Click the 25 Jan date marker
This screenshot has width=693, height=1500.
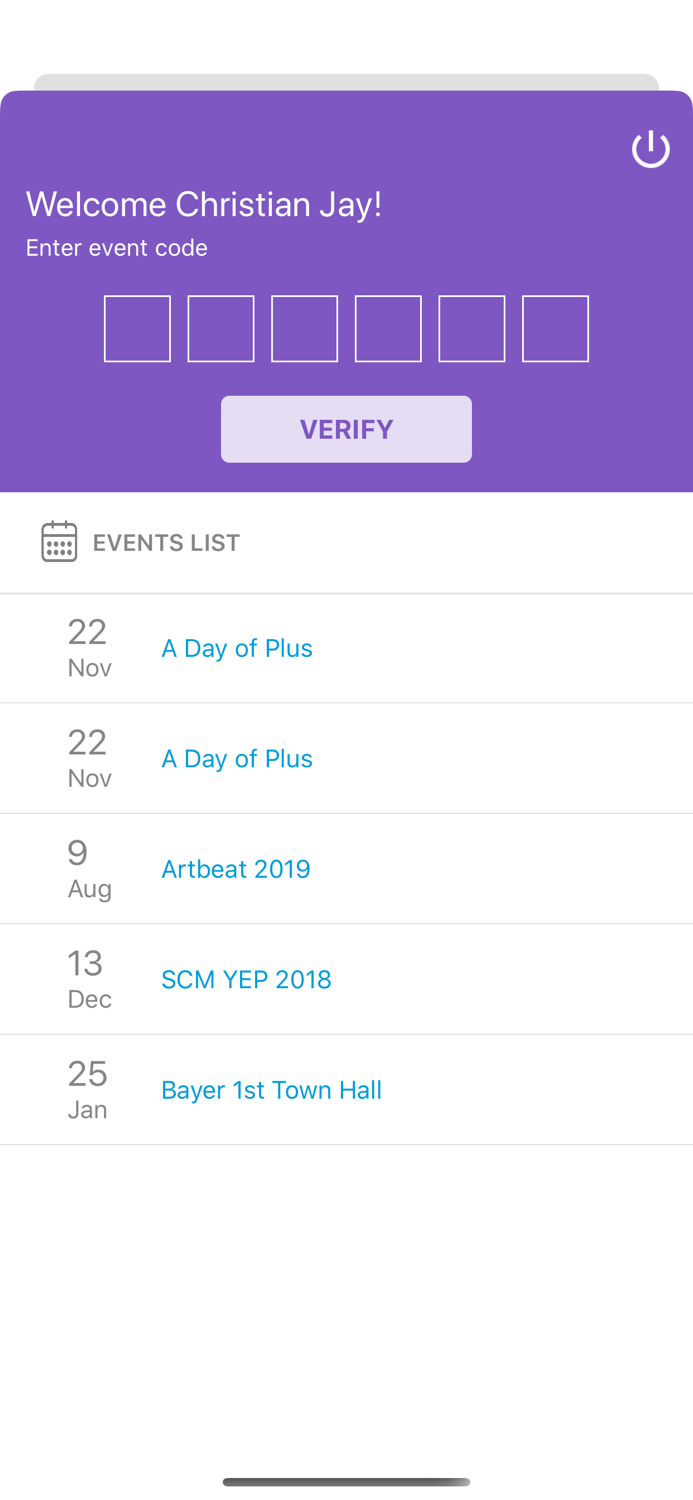tap(87, 1089)
